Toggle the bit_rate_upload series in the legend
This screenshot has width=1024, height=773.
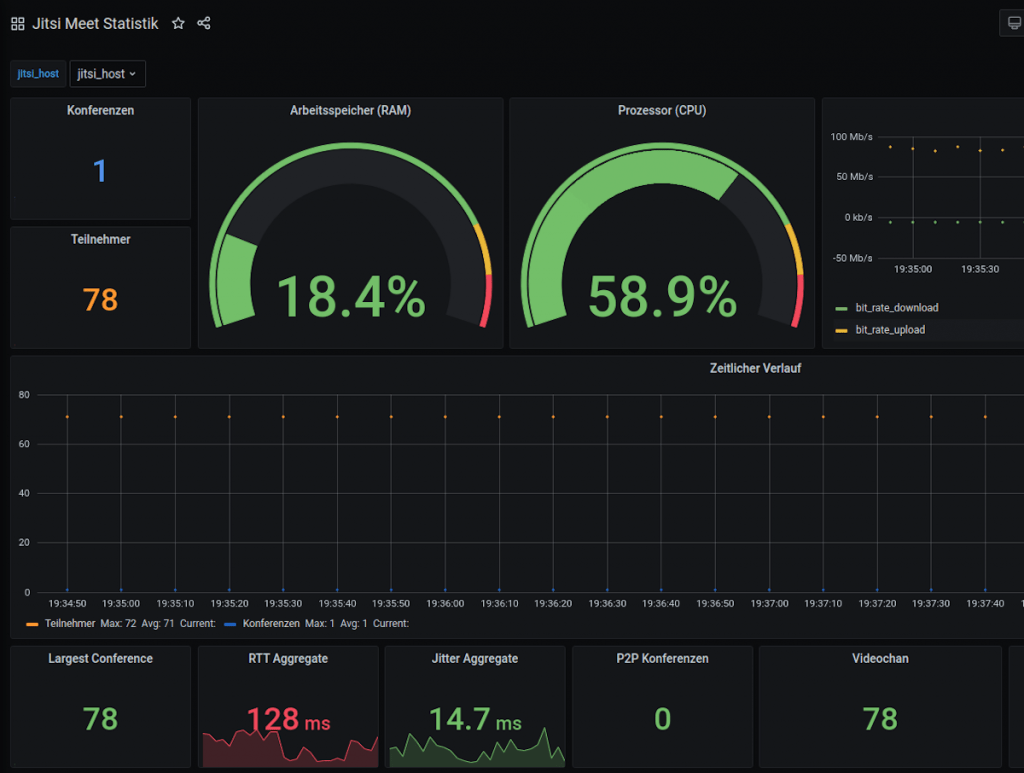click(x=890, y=330)
